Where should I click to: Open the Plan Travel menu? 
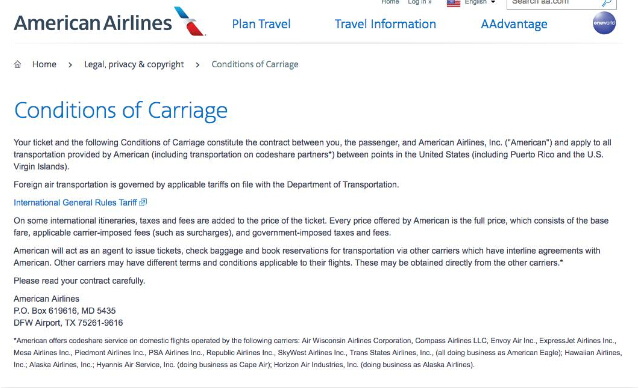pyautogui.click(x=261, y=24)
